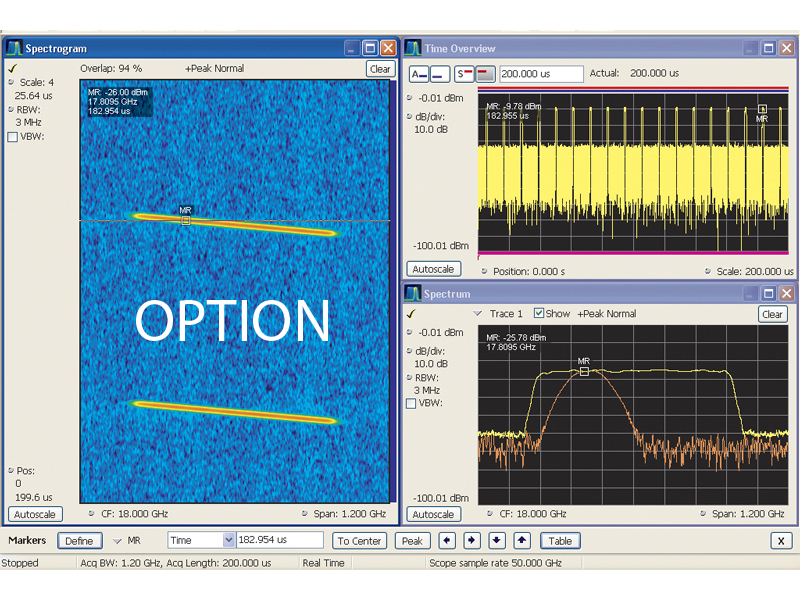This screenshot has width=800, height=600.
Task: Click the 200.000 us input field in Time Overview
Action: pos(541,74)
